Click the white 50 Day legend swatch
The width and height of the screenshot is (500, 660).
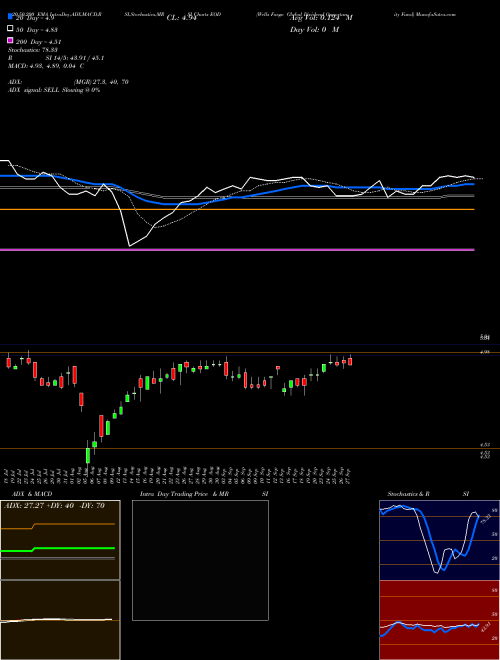pyautogui.click(x=10, y=29)
